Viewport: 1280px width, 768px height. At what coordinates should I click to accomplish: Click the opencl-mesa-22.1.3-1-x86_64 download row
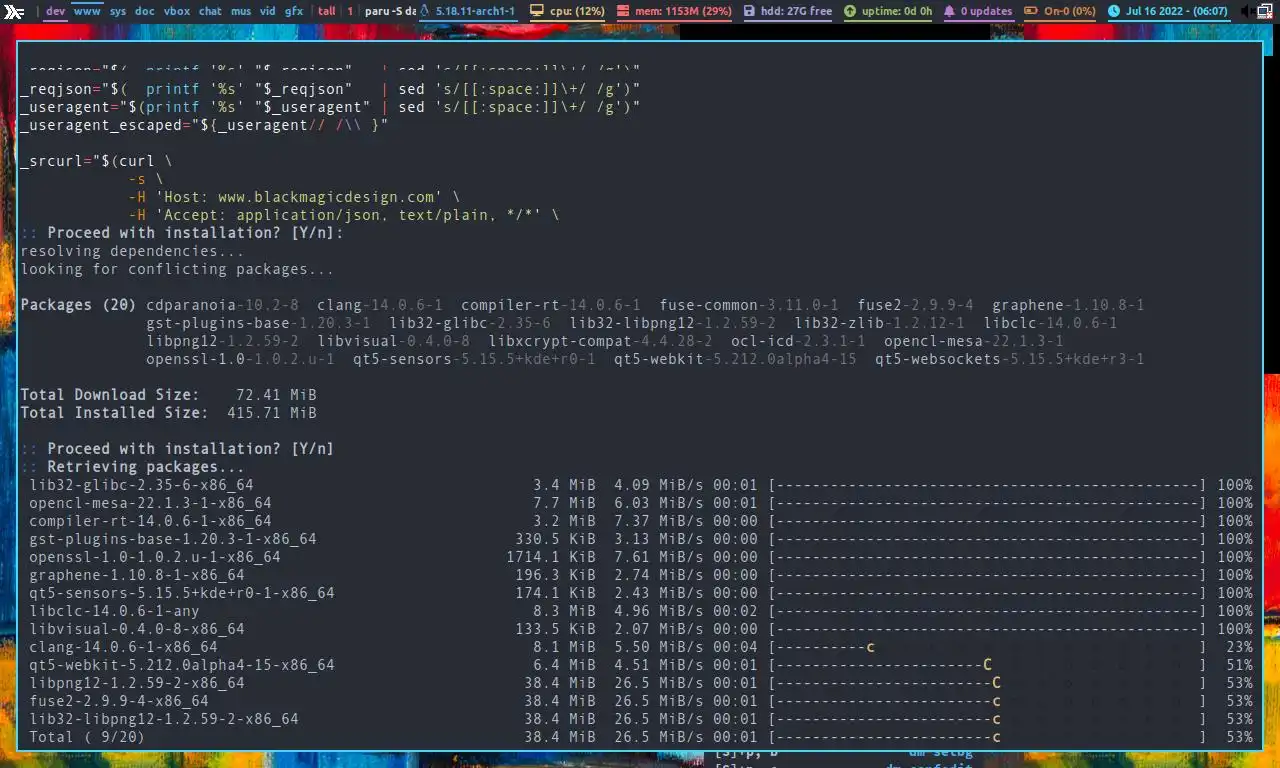tap(640, 503)
